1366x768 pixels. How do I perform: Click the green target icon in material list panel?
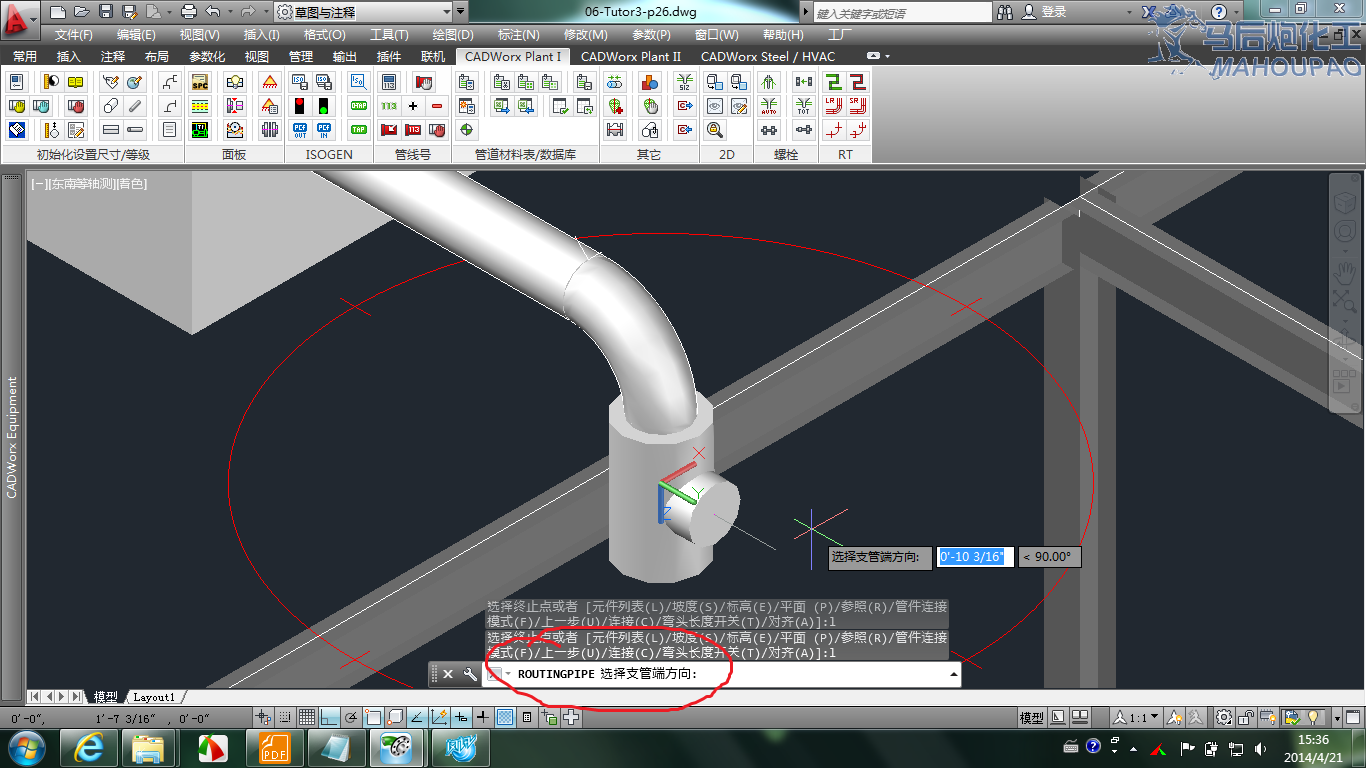click(467, 130)
